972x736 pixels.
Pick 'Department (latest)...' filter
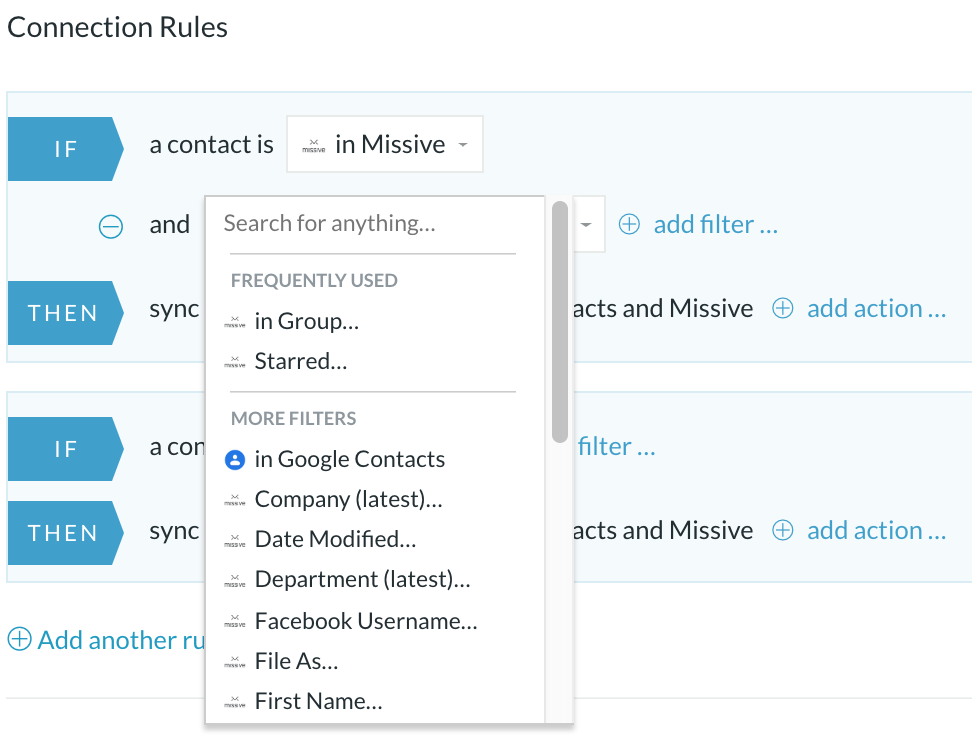[362, 579]
